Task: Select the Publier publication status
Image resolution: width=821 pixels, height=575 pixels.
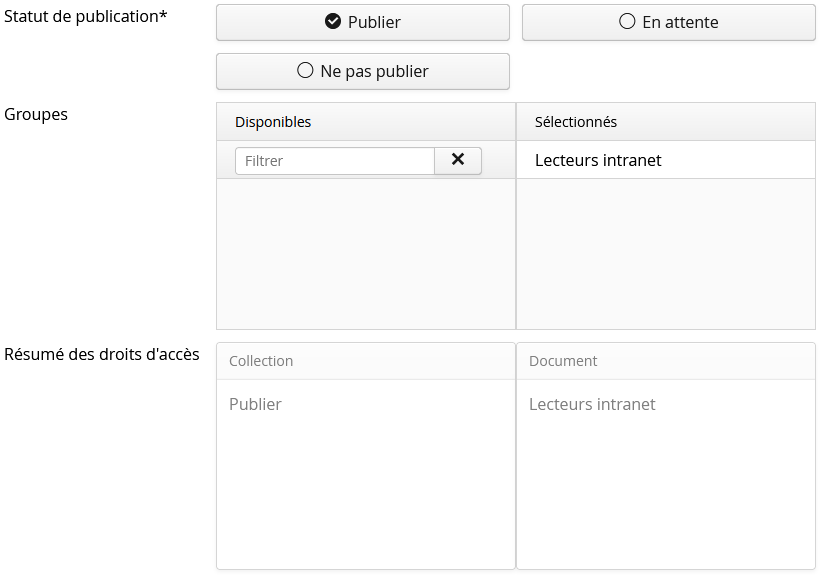Action: coord(363,22)
